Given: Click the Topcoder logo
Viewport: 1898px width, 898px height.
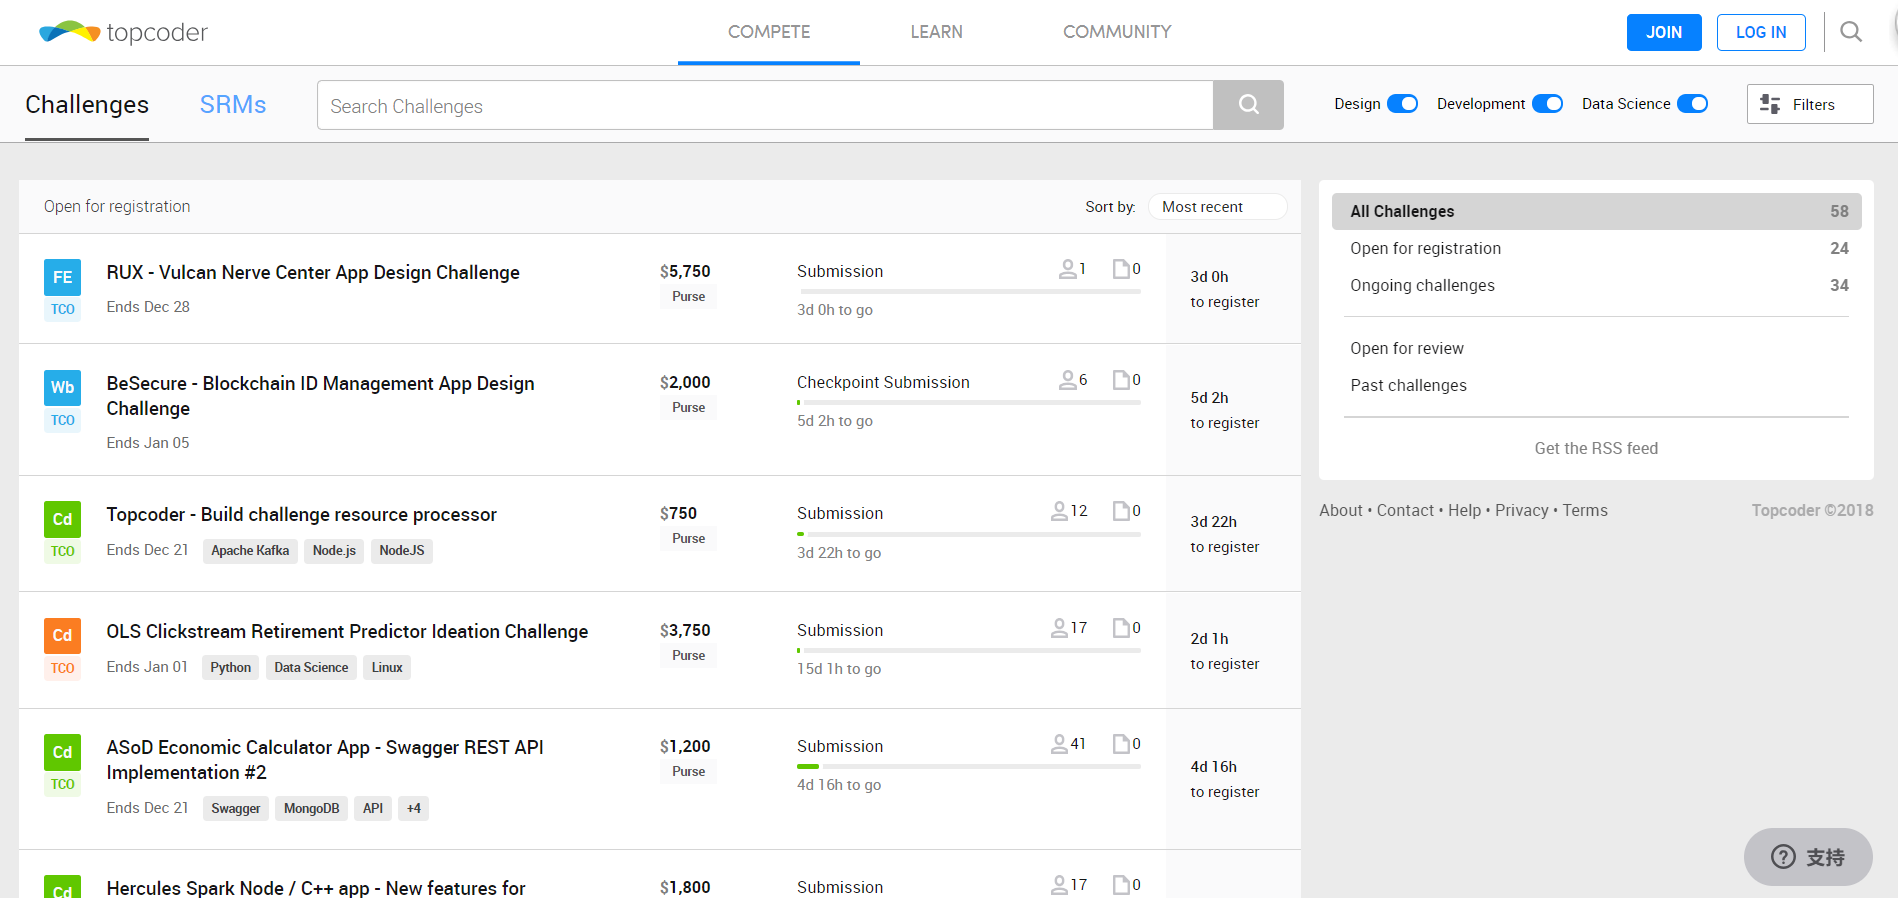Looking at the screenshot, I should [x=123, y=32].
